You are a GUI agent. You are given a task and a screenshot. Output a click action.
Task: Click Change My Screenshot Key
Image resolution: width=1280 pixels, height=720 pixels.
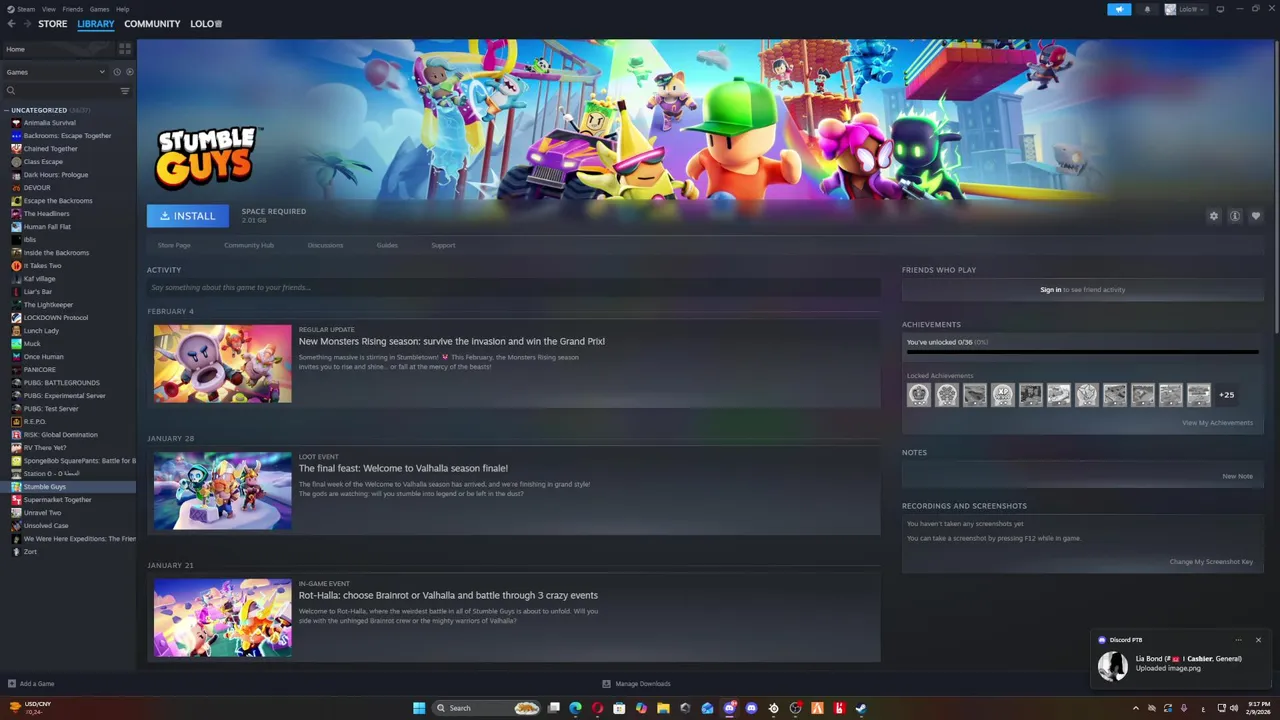pyautogui.click(x=1211, y=562)
